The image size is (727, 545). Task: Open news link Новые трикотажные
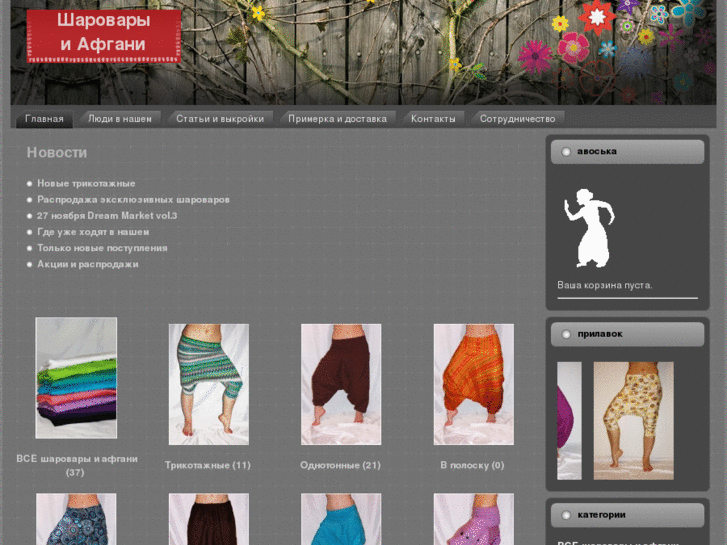click(86, 183)
